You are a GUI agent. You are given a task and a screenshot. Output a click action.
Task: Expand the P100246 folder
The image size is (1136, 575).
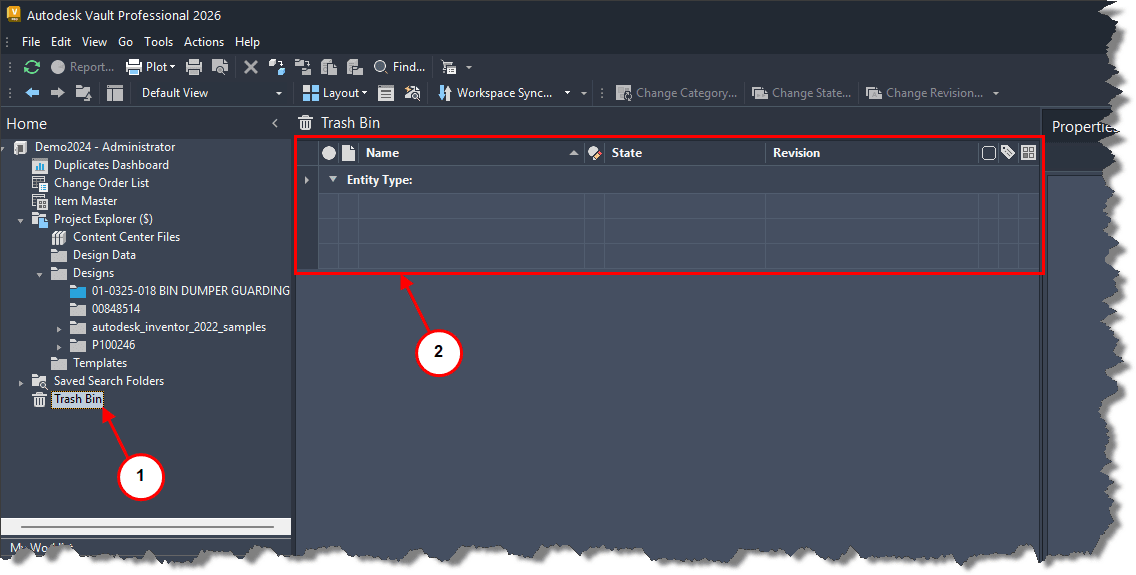point(59,347)
